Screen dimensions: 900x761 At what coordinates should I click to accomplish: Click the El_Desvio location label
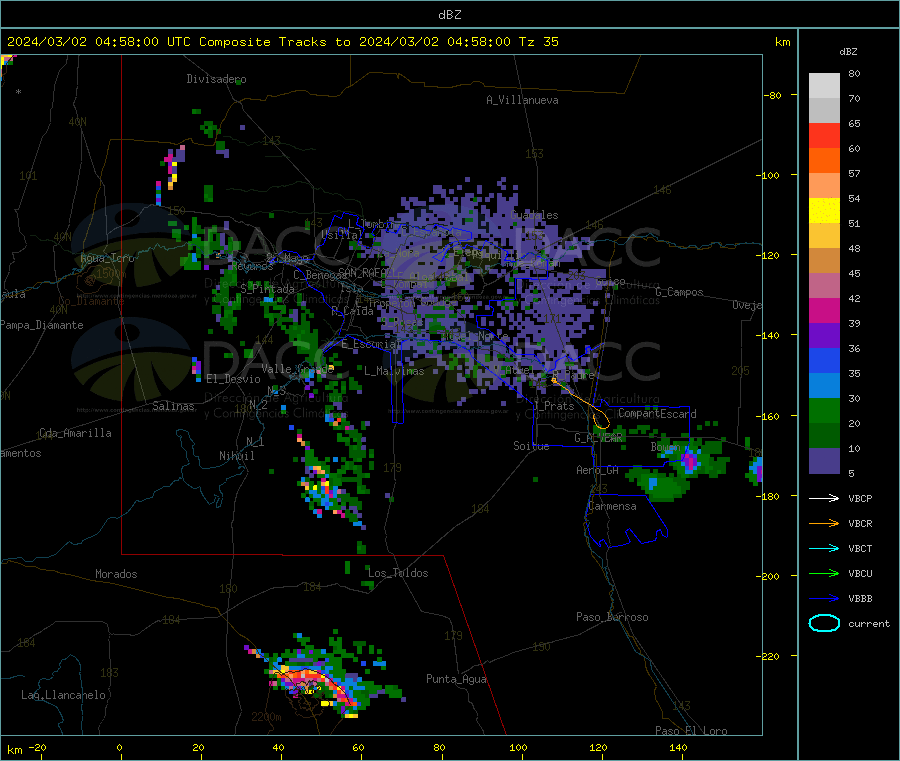coord(233,379)
